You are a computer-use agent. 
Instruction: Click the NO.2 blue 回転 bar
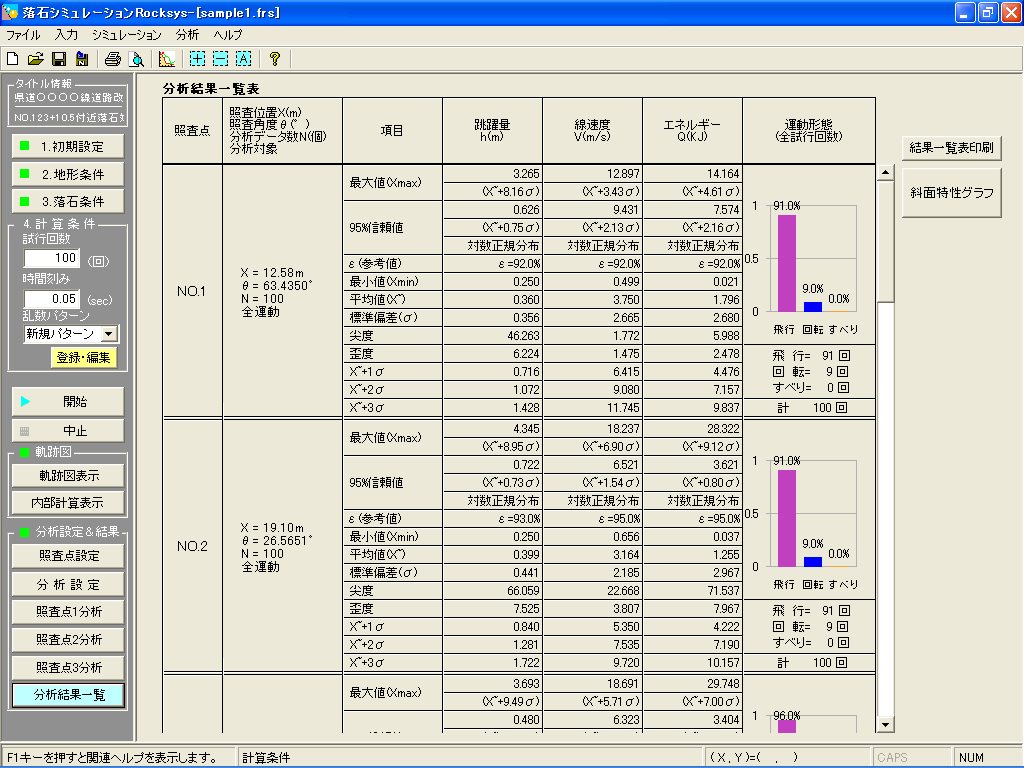click(813, 562)
